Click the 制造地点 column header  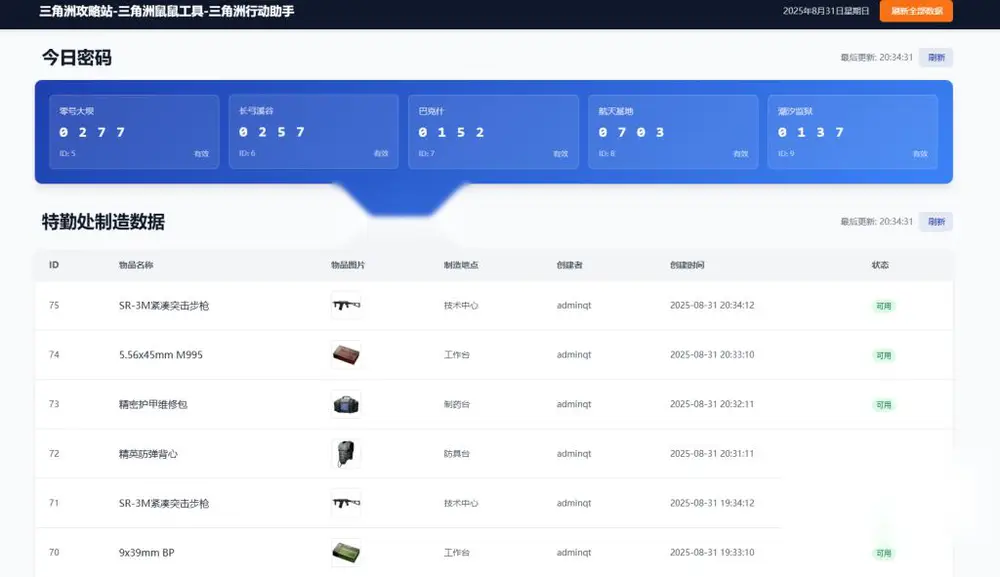pos(461,265)
